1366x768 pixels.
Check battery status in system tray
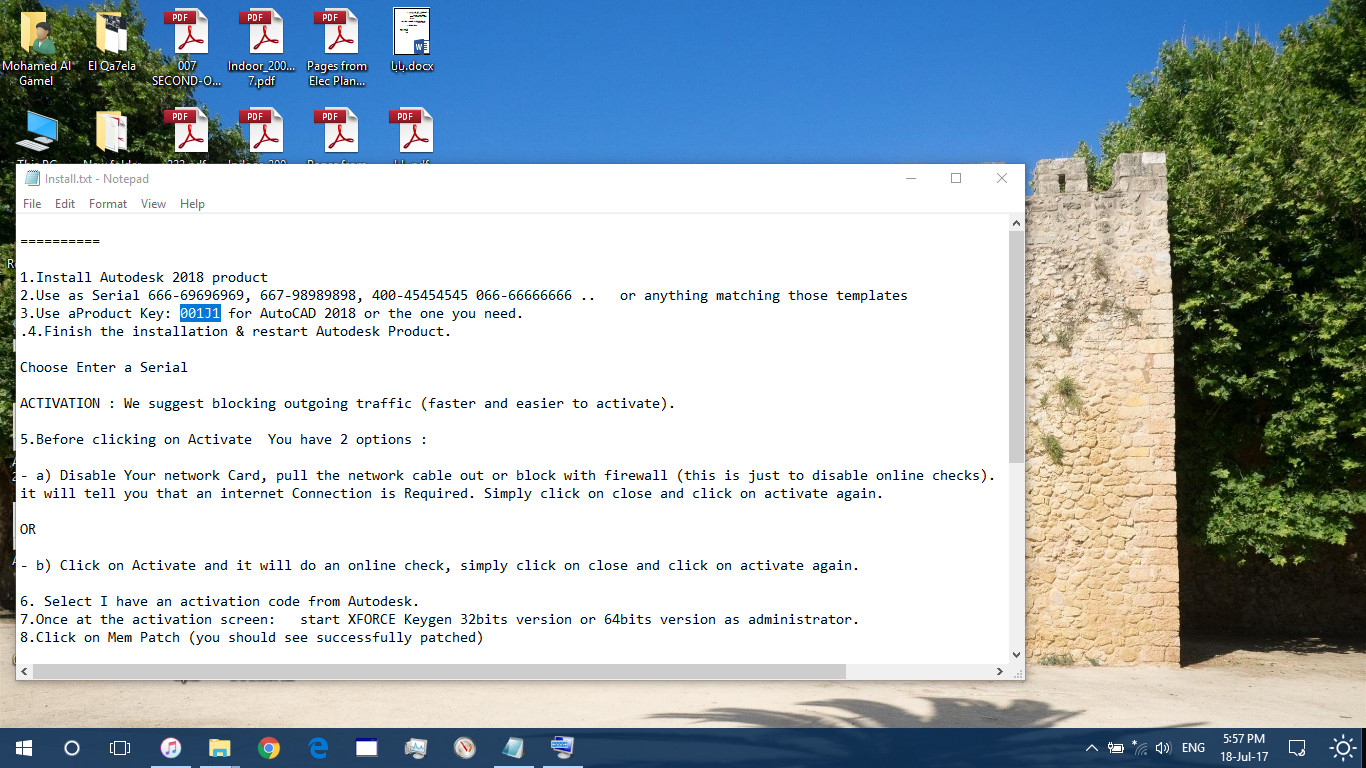[x=1116, y=748]
